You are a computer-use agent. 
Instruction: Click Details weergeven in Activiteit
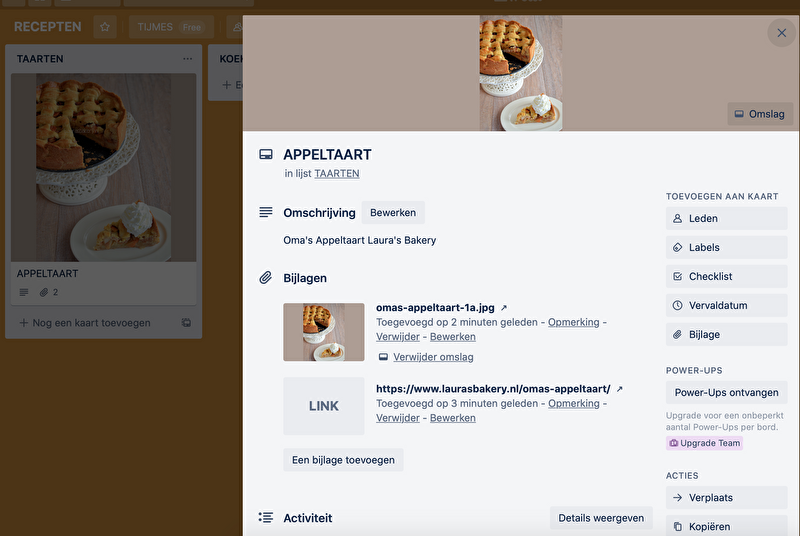coord(601,518)
